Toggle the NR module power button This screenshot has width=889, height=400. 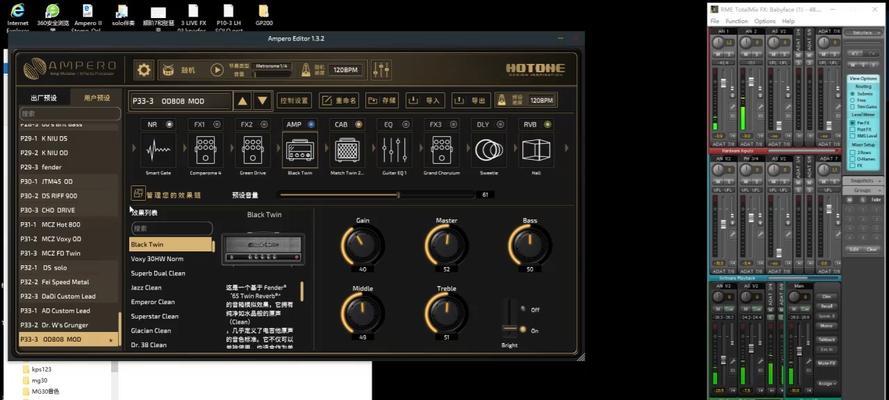(170, 124)
